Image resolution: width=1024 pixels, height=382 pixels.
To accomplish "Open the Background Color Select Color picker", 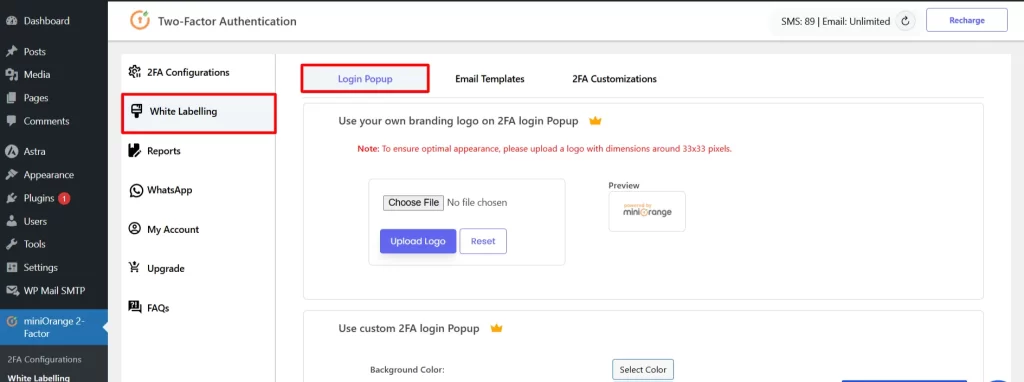I will click(643, 370).
